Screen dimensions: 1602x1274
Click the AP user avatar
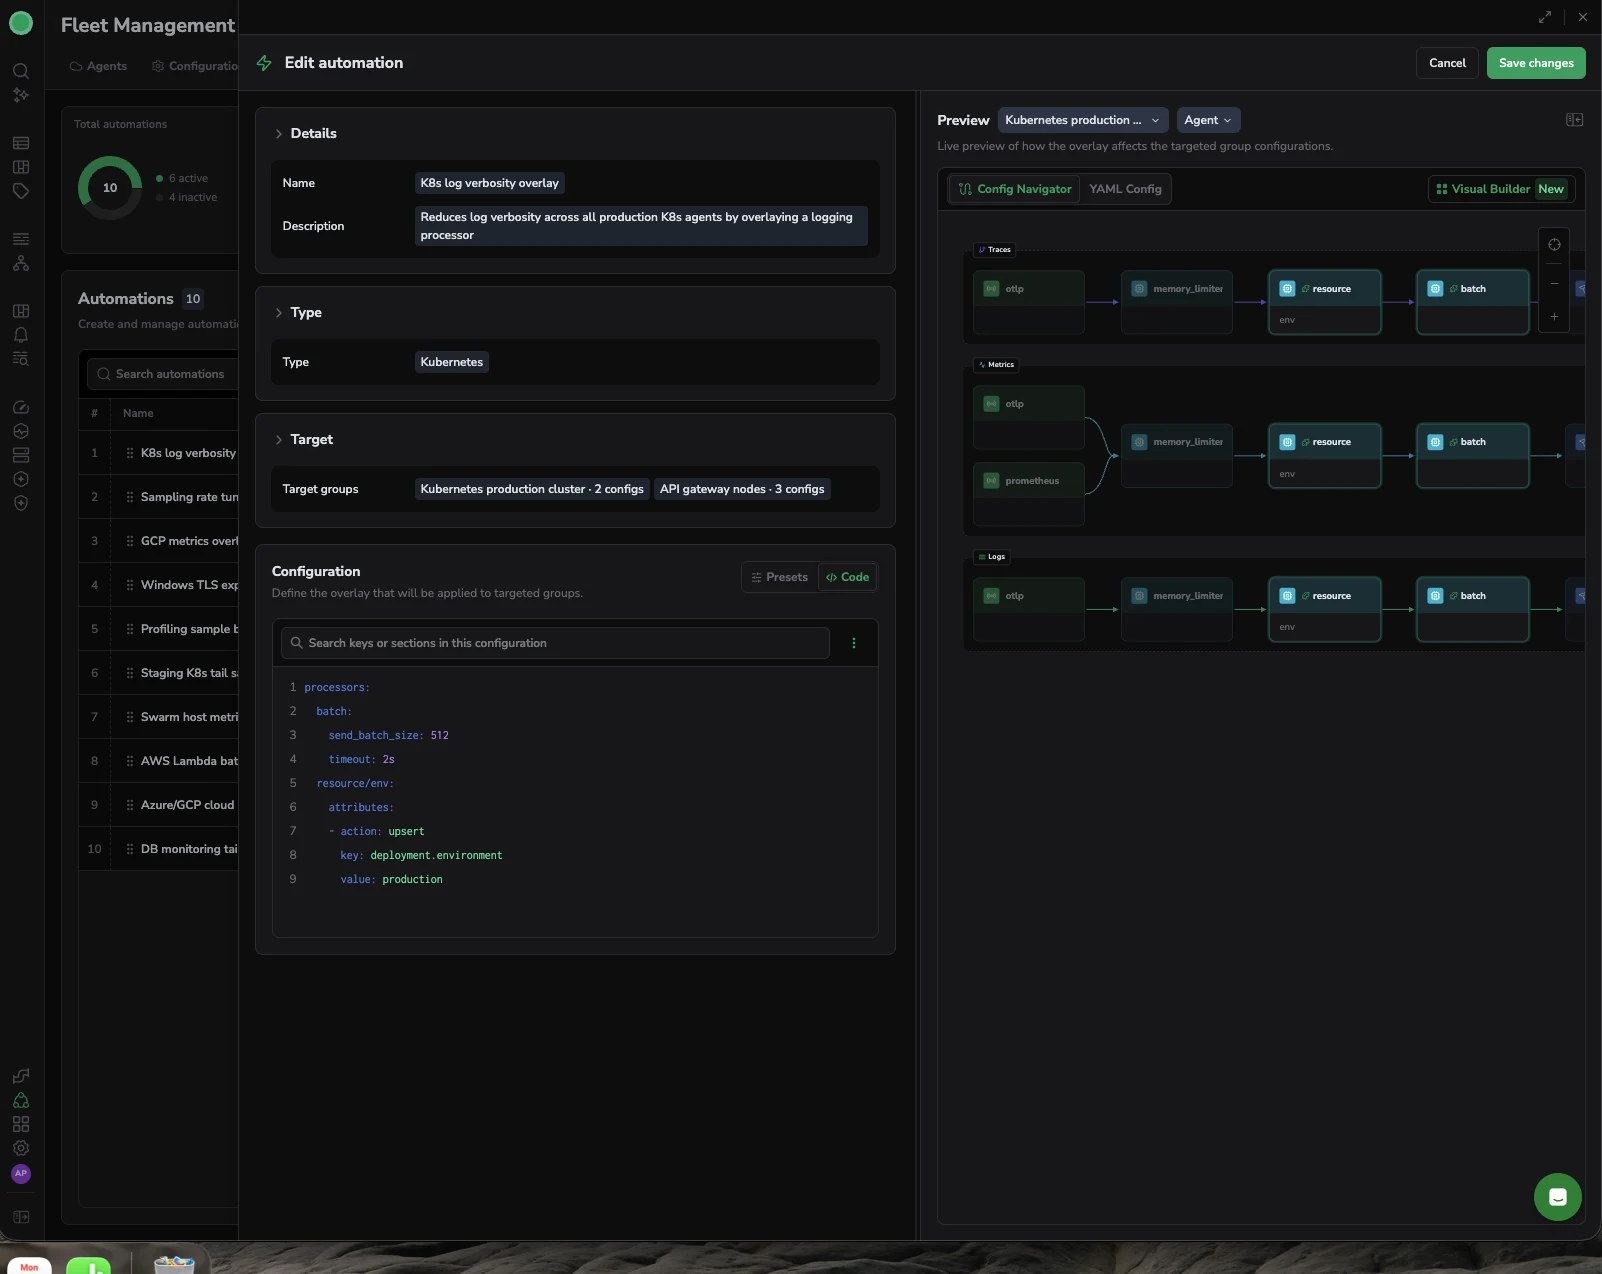[x=20, y=1174]
